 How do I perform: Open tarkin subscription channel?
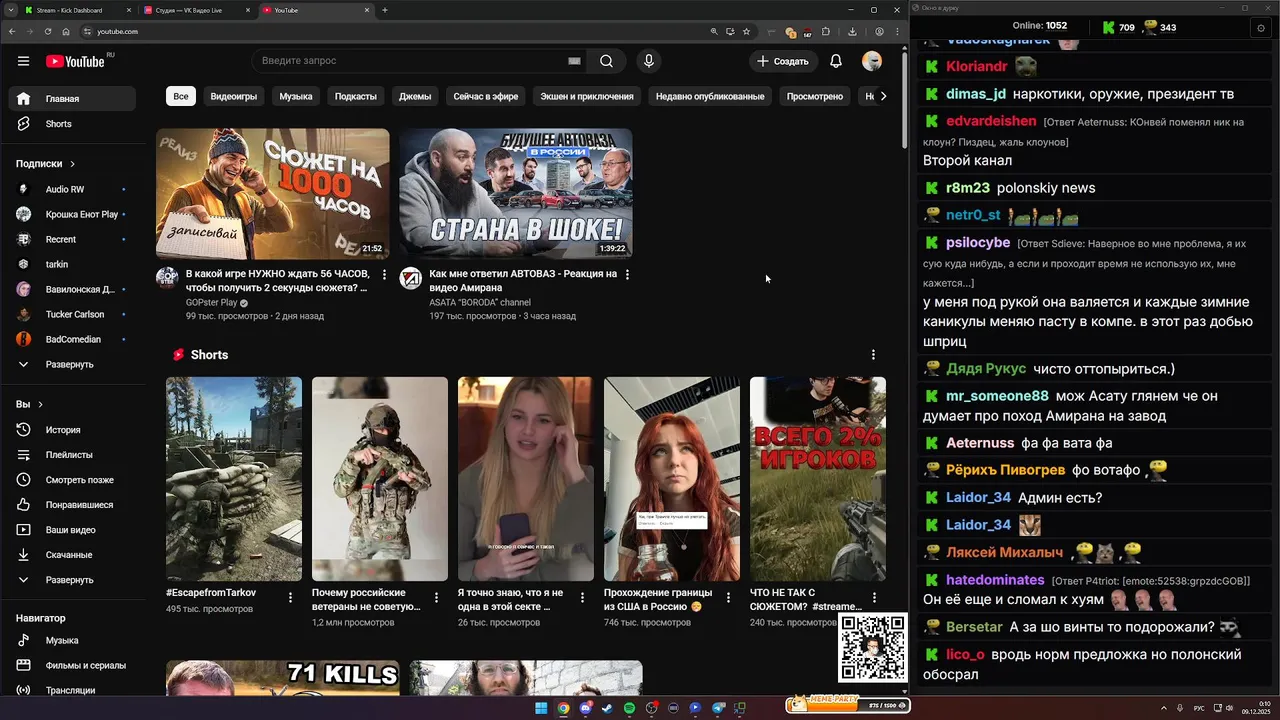click(72, 264)
